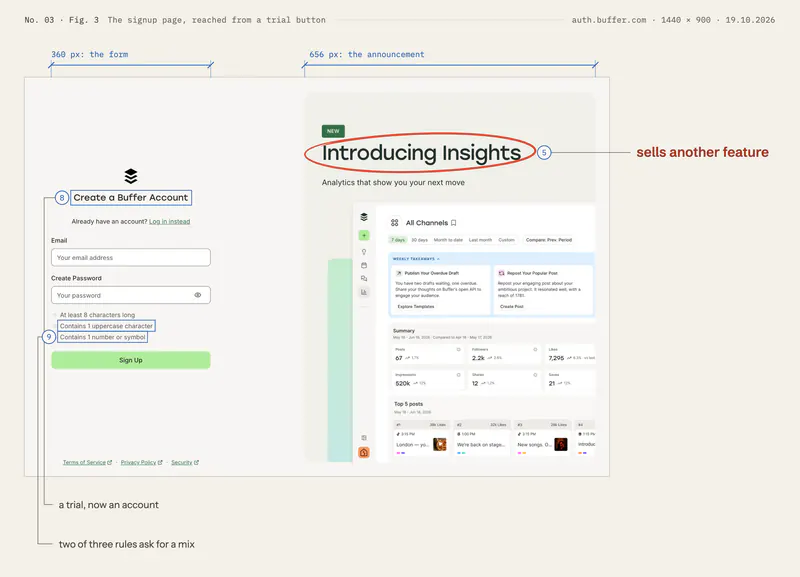The height and width of the screenshot is (577, 800).
Task: Focus the Your password field
Action: [131, 295]
